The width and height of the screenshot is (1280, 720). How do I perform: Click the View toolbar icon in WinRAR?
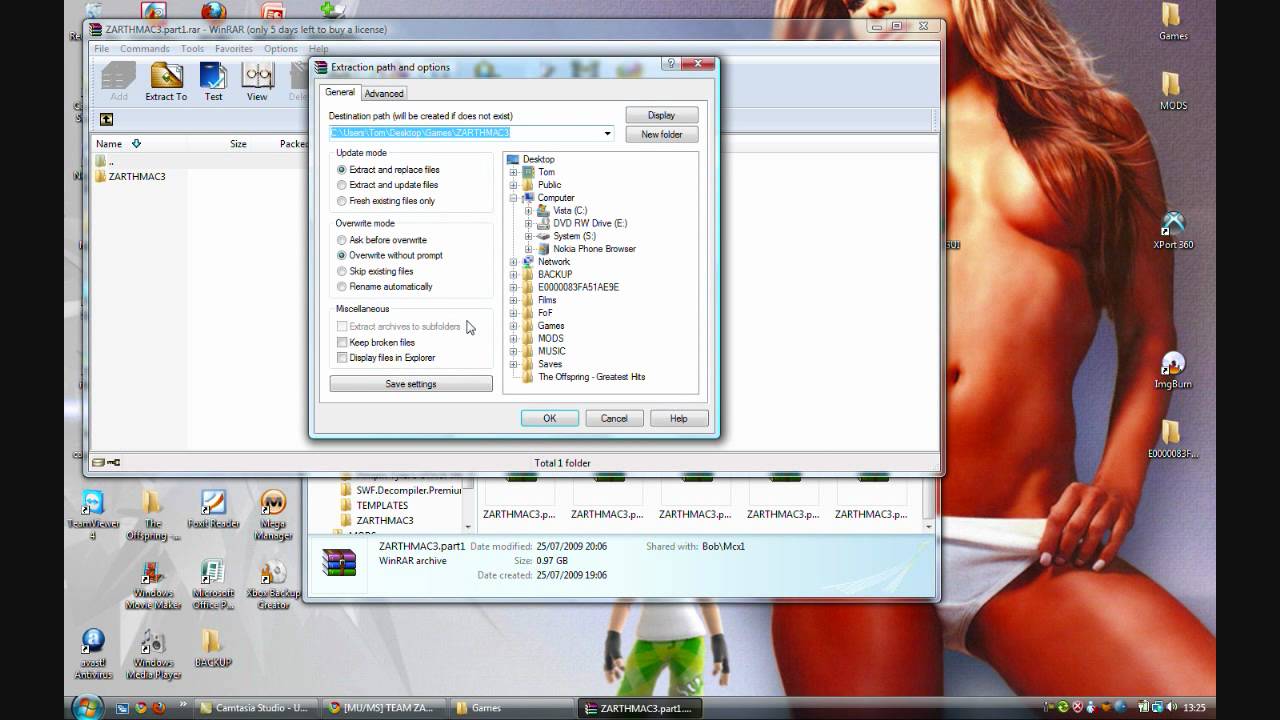tap(257, 82)
